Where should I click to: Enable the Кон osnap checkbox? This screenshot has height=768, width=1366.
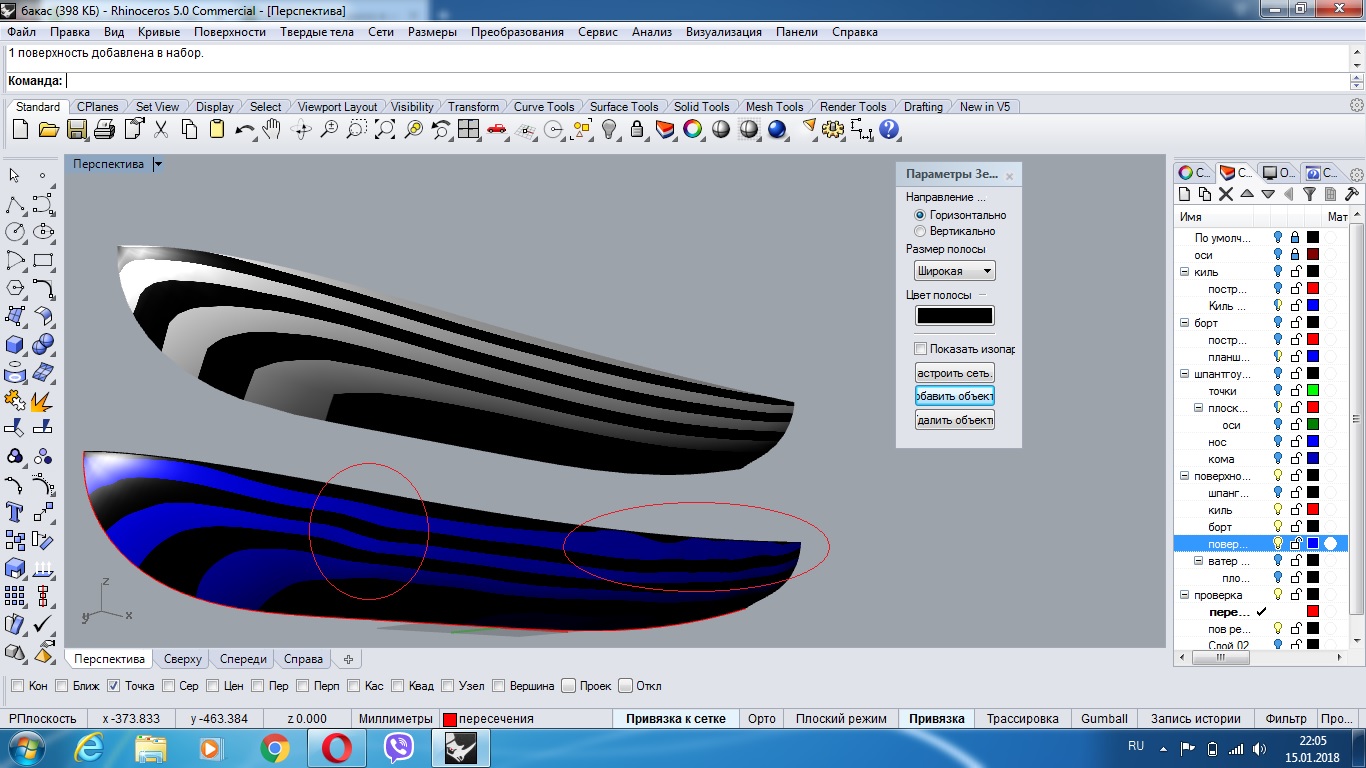pyautogui.click(x=17, y=686)
